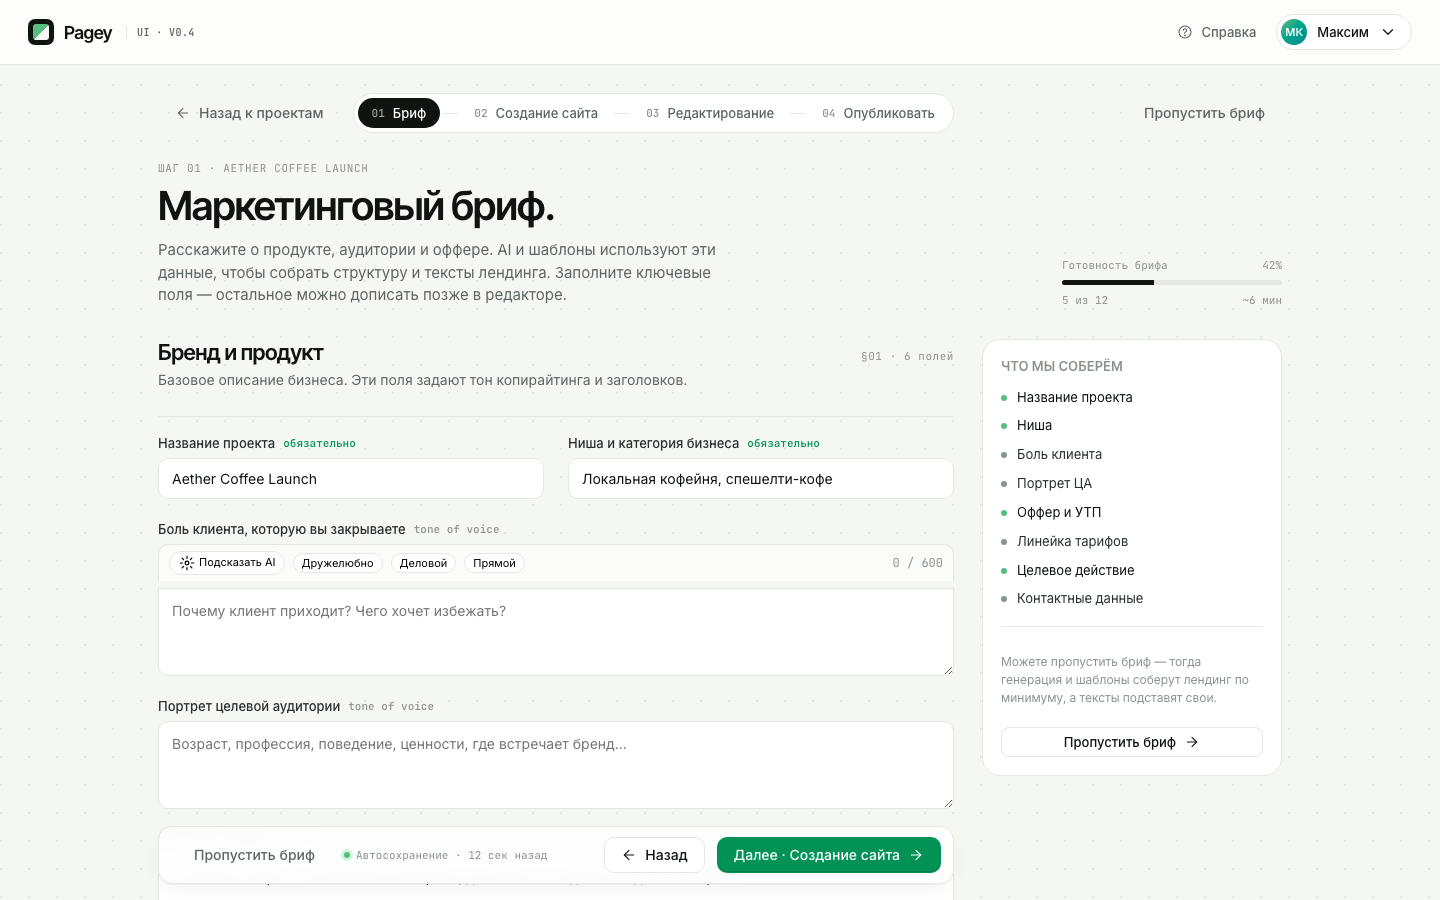Screen dimensions: 1440x900
Task: Open the Справка help link
Action: click(x=1217, y=32)
